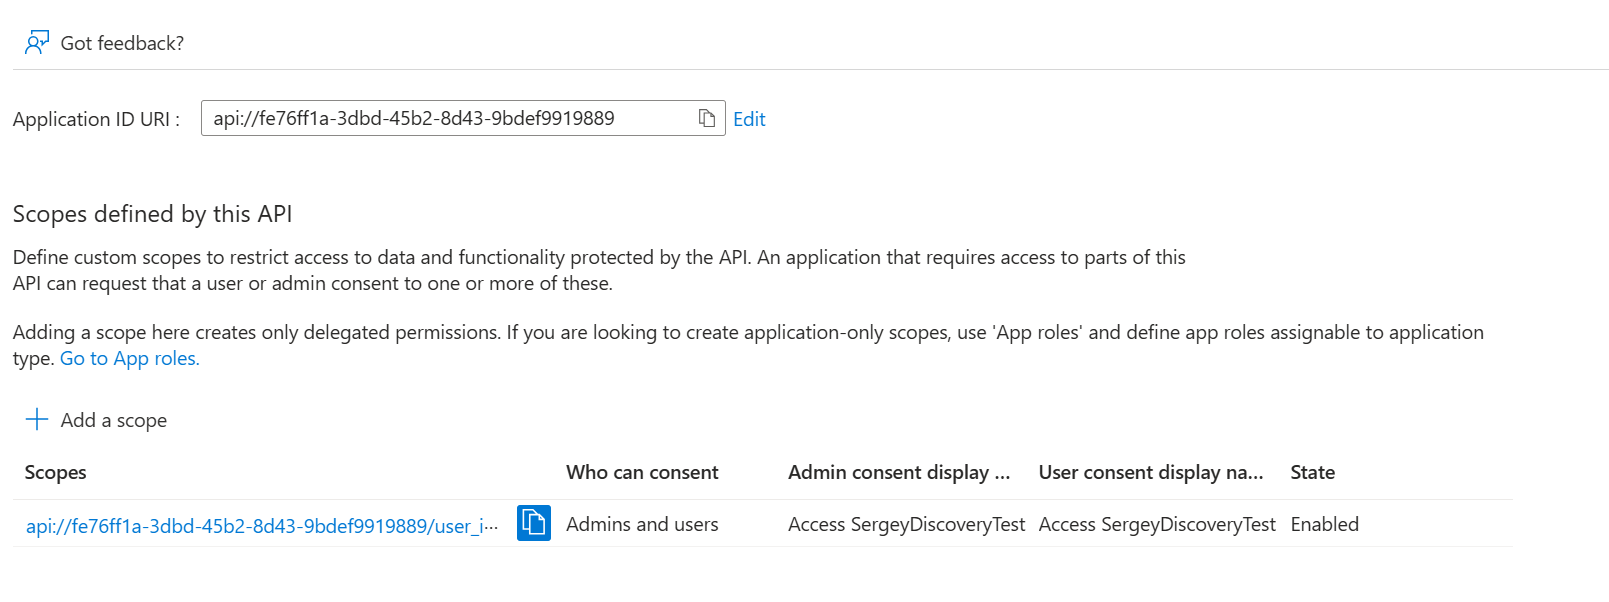Click the User consent display name header

[x=1150, y=472]
